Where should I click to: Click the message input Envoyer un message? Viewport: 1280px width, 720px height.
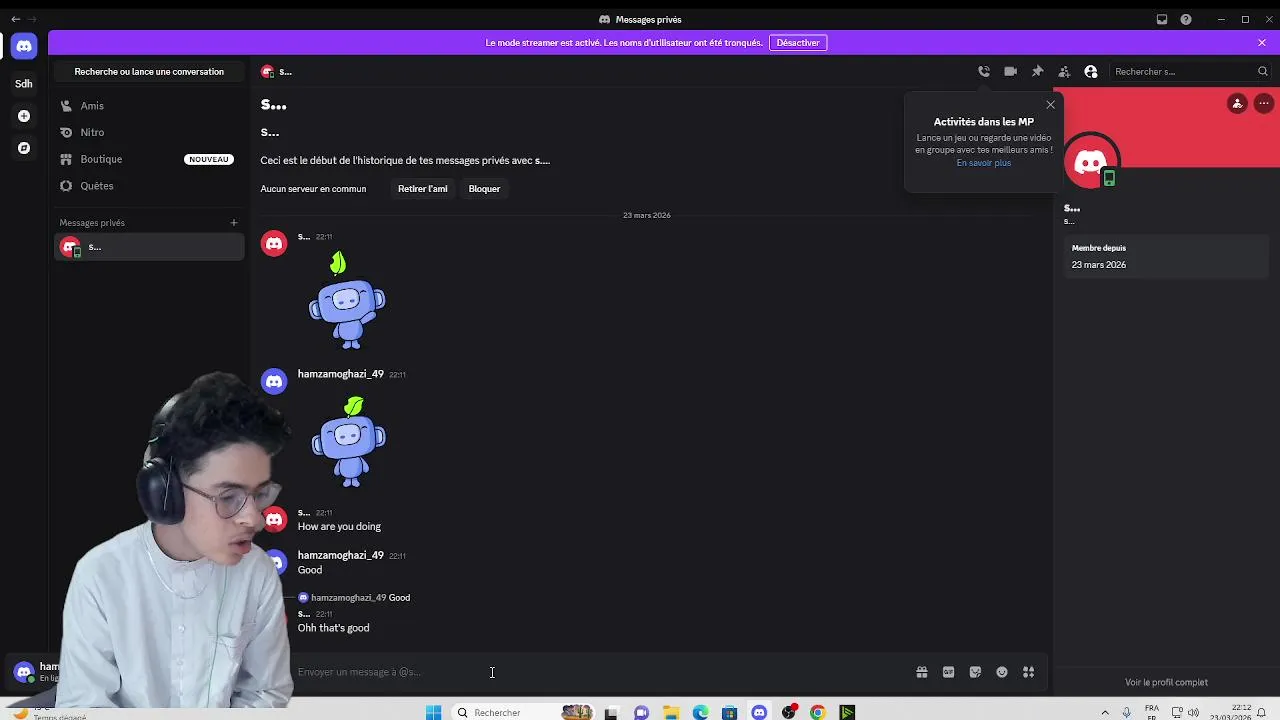[x=600, y=672]
